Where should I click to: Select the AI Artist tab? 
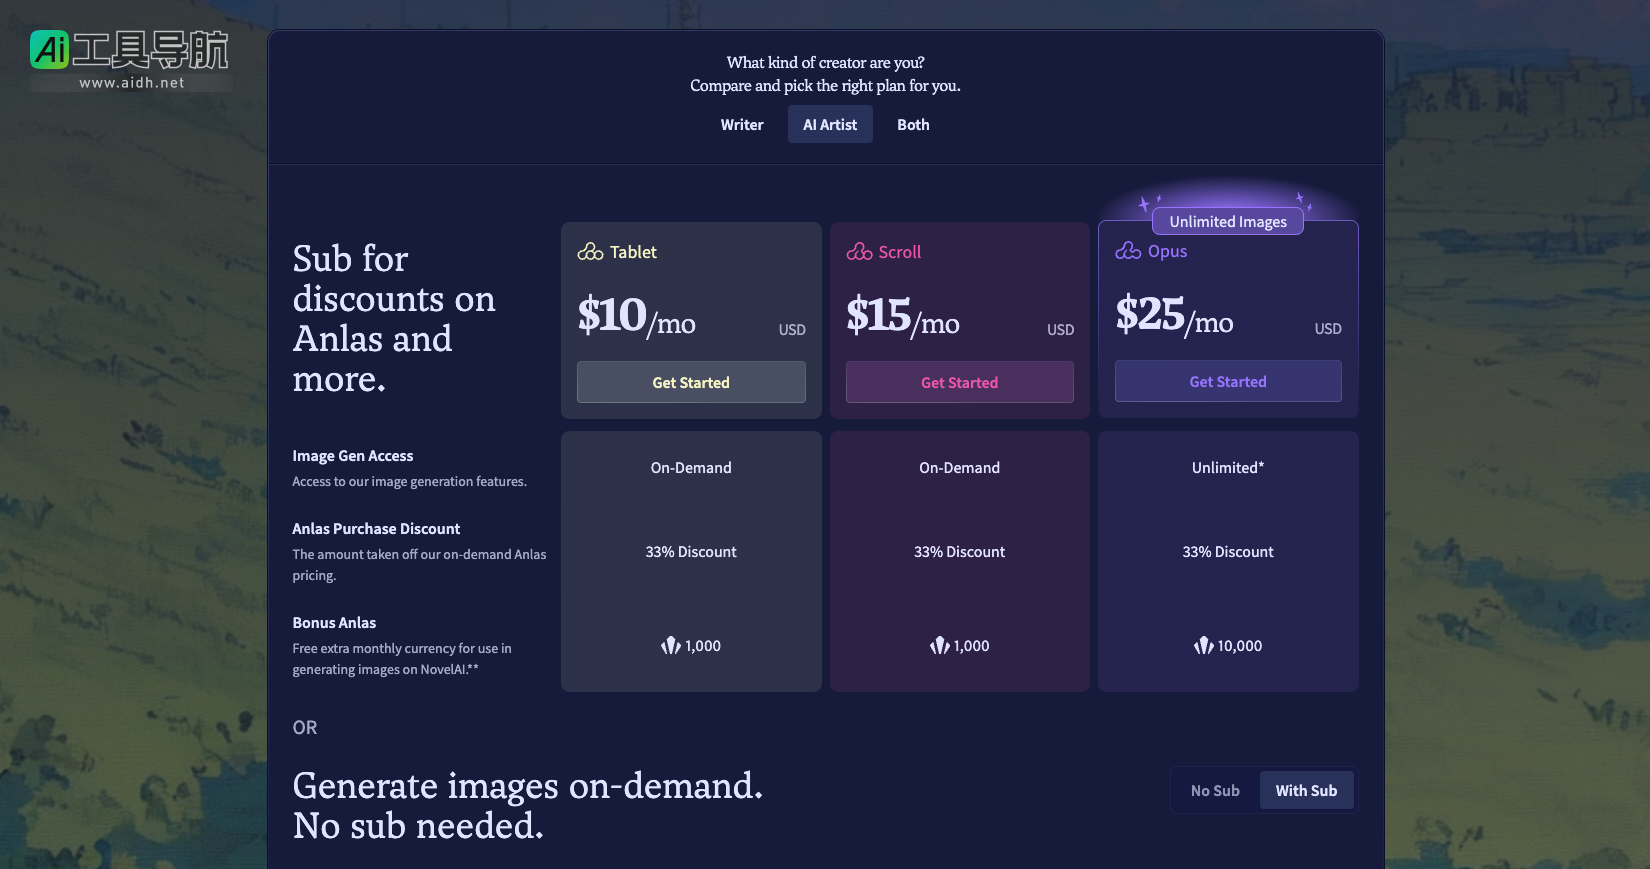pos(829,125)
